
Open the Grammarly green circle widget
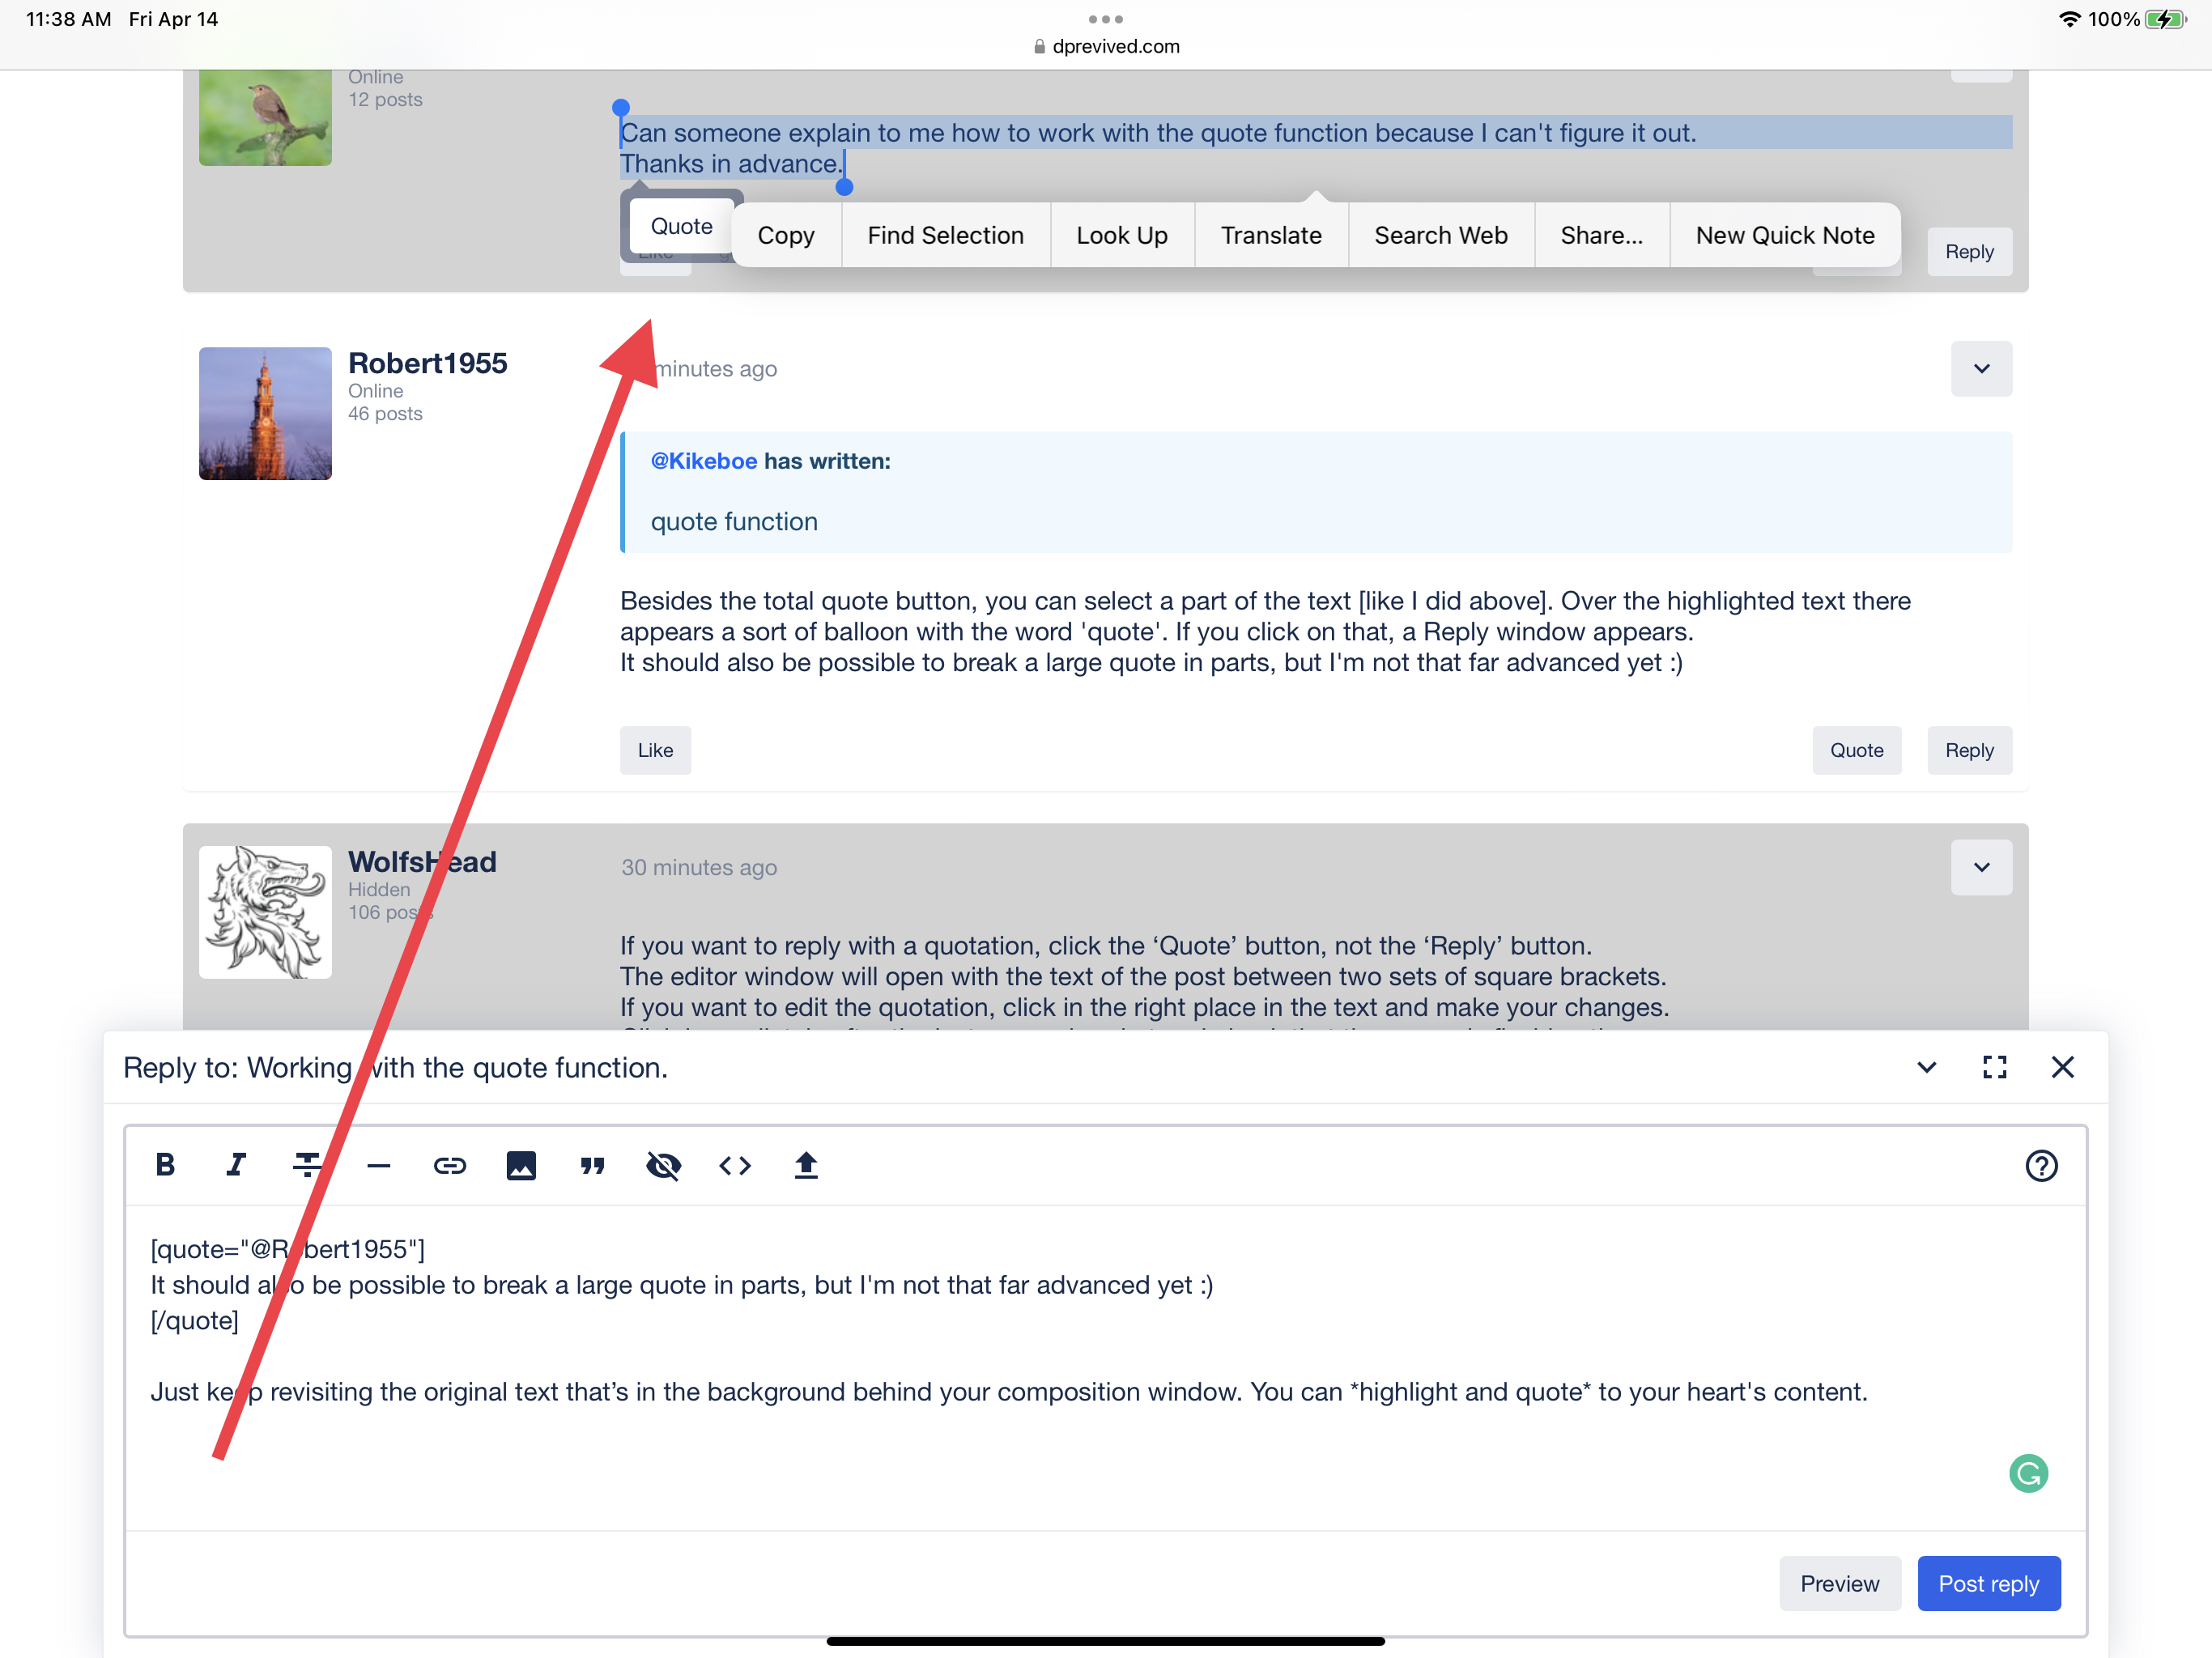[2028, 1473]
